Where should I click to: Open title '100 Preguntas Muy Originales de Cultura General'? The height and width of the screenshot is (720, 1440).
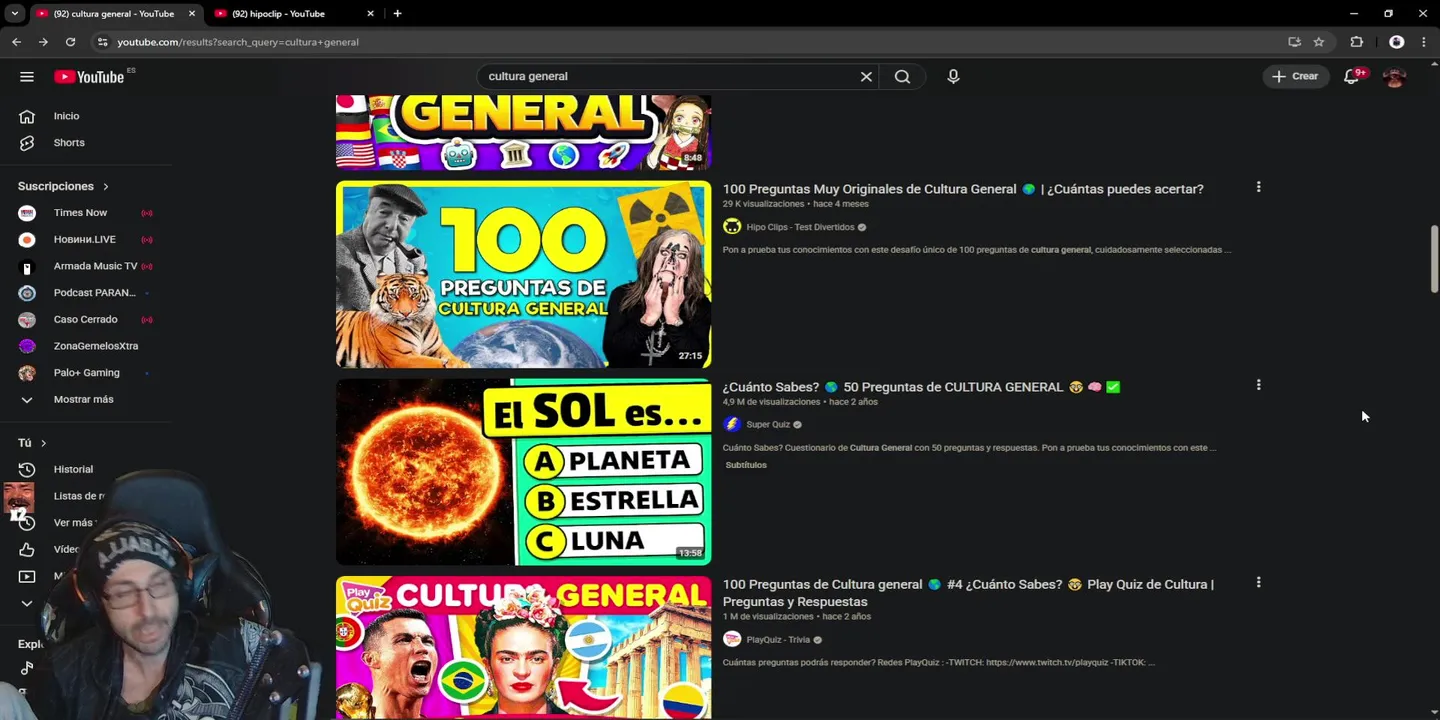point(963,189)
